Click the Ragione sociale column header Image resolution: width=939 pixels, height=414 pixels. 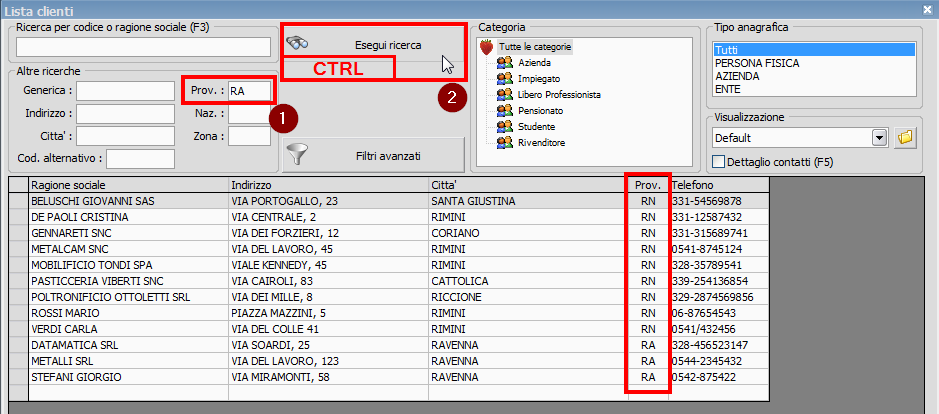(x=129, y=185)
